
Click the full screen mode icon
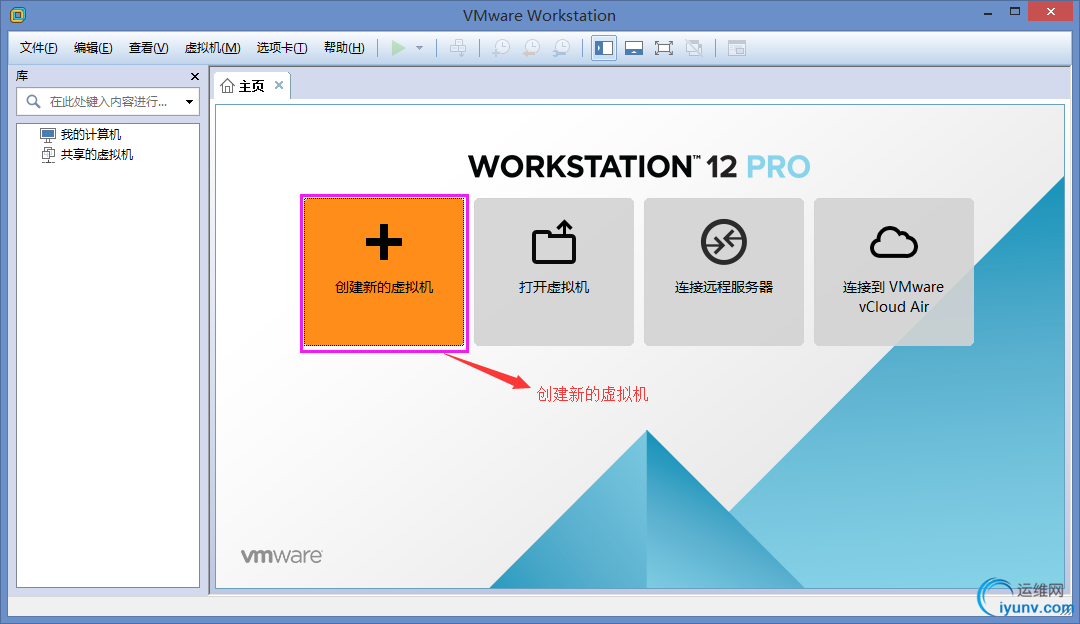click(663, 48)
